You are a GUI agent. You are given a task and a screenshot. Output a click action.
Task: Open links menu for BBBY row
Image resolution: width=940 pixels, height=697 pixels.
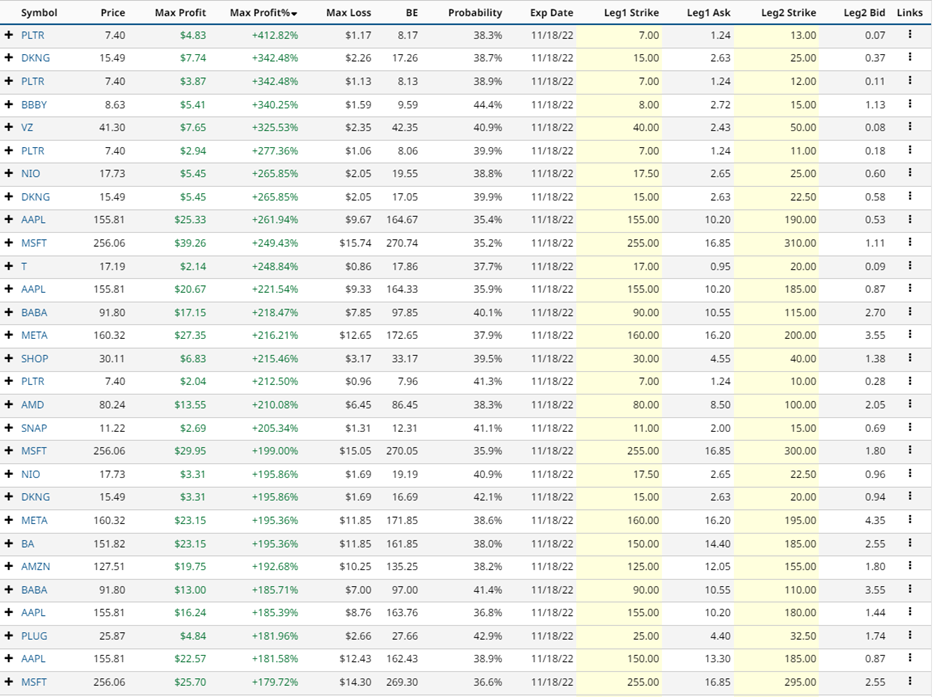(909, 104)
